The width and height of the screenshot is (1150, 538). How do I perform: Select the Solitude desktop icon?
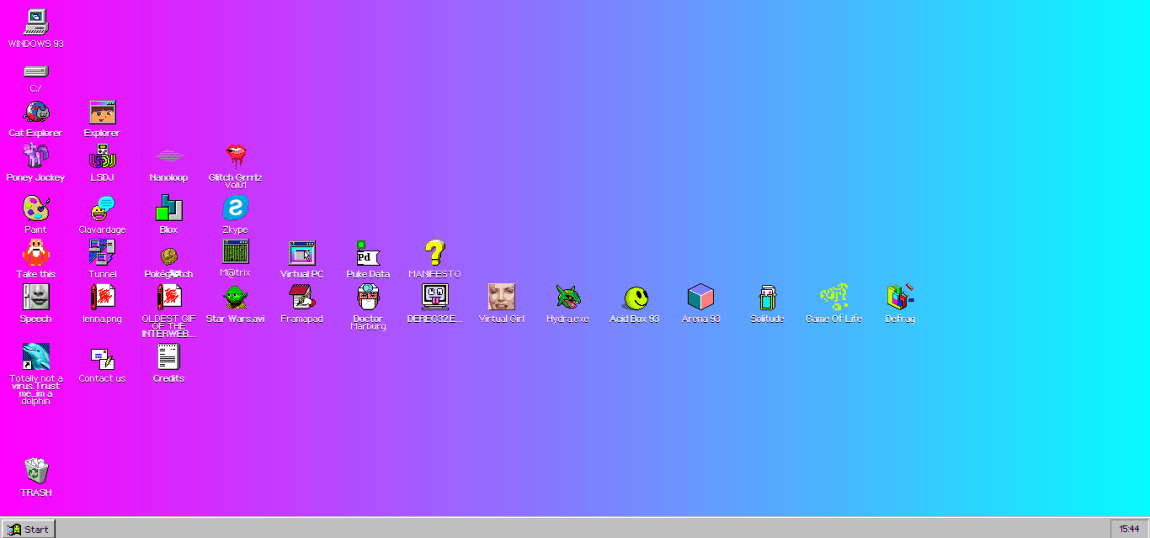767,297
